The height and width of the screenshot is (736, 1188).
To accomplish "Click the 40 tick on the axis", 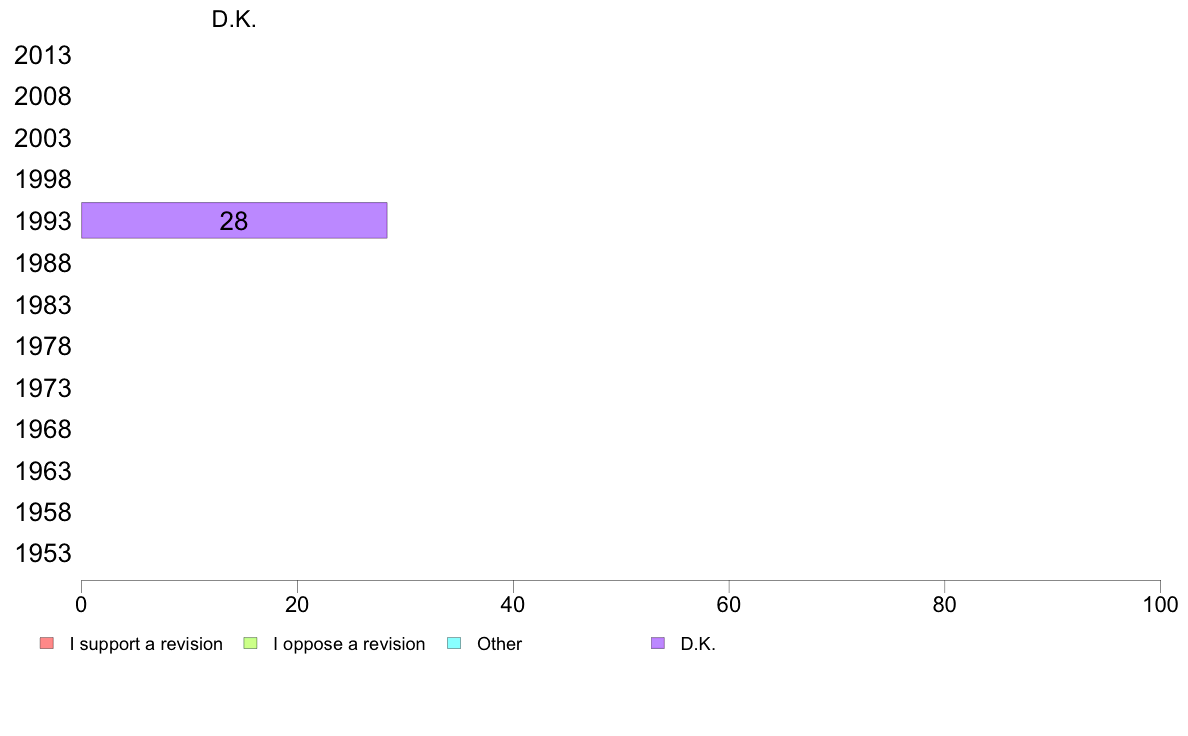I will click(513, 604).
